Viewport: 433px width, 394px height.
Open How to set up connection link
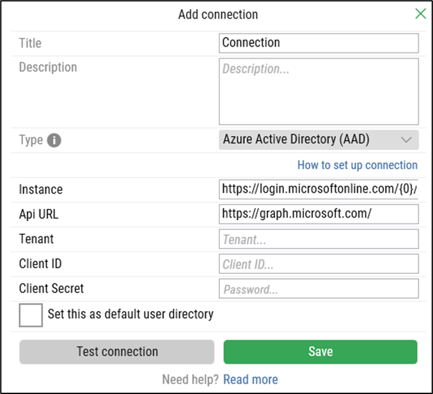point(357,165)
